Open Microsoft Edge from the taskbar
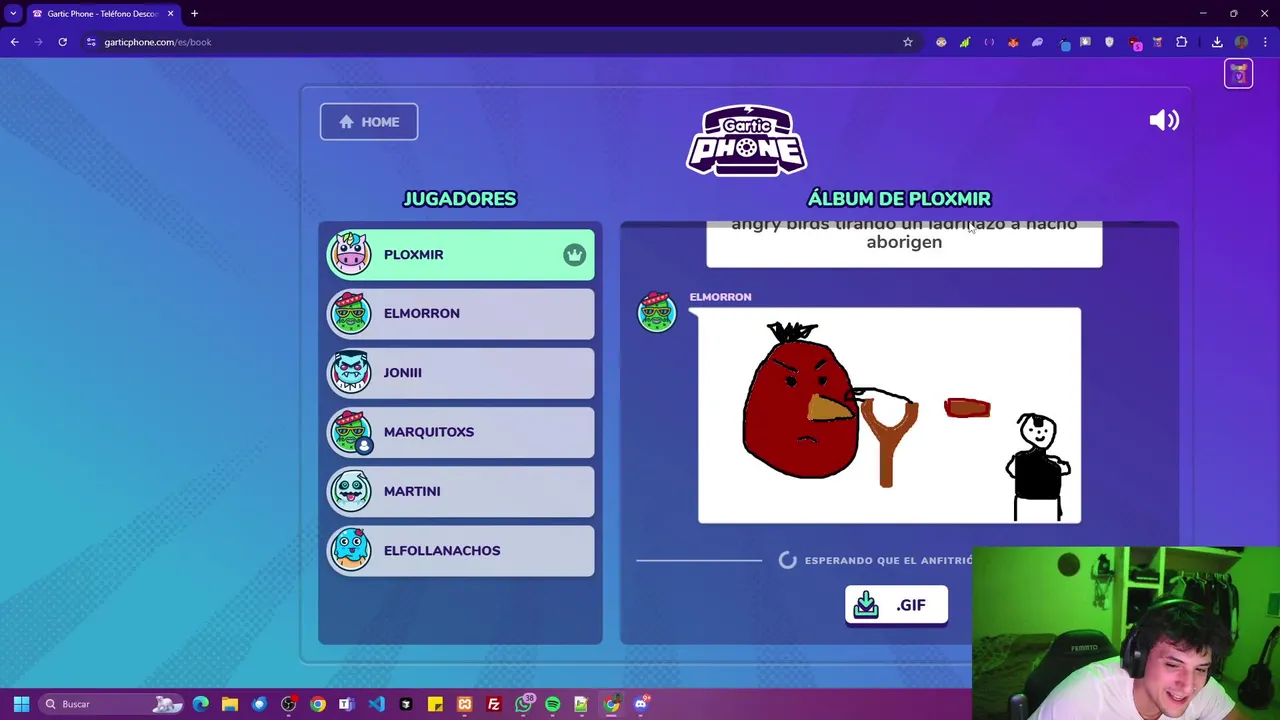The width and height of the screenshot is (1280, 720). pyautogui.click(x=200, y=704)
